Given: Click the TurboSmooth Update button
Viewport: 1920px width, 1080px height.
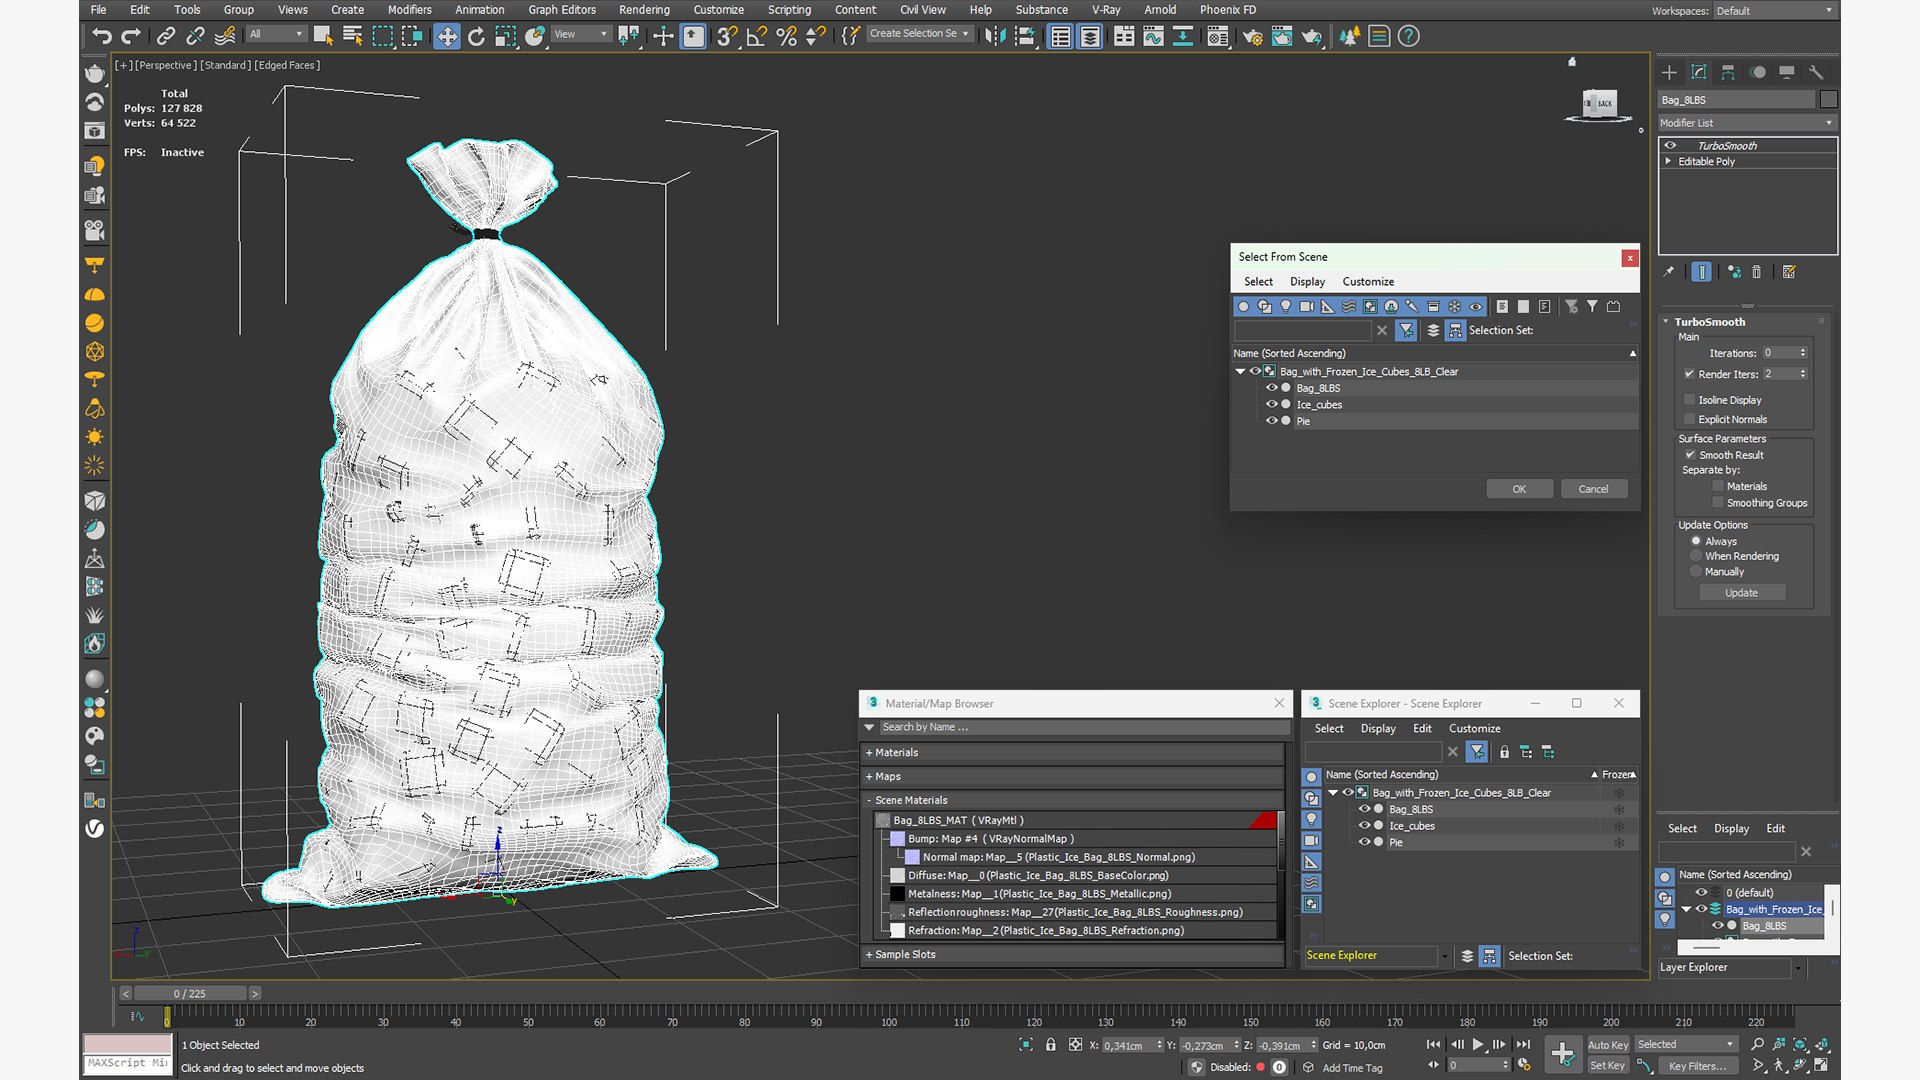Looking at the screenshot, I should (x=1741, y=593).
